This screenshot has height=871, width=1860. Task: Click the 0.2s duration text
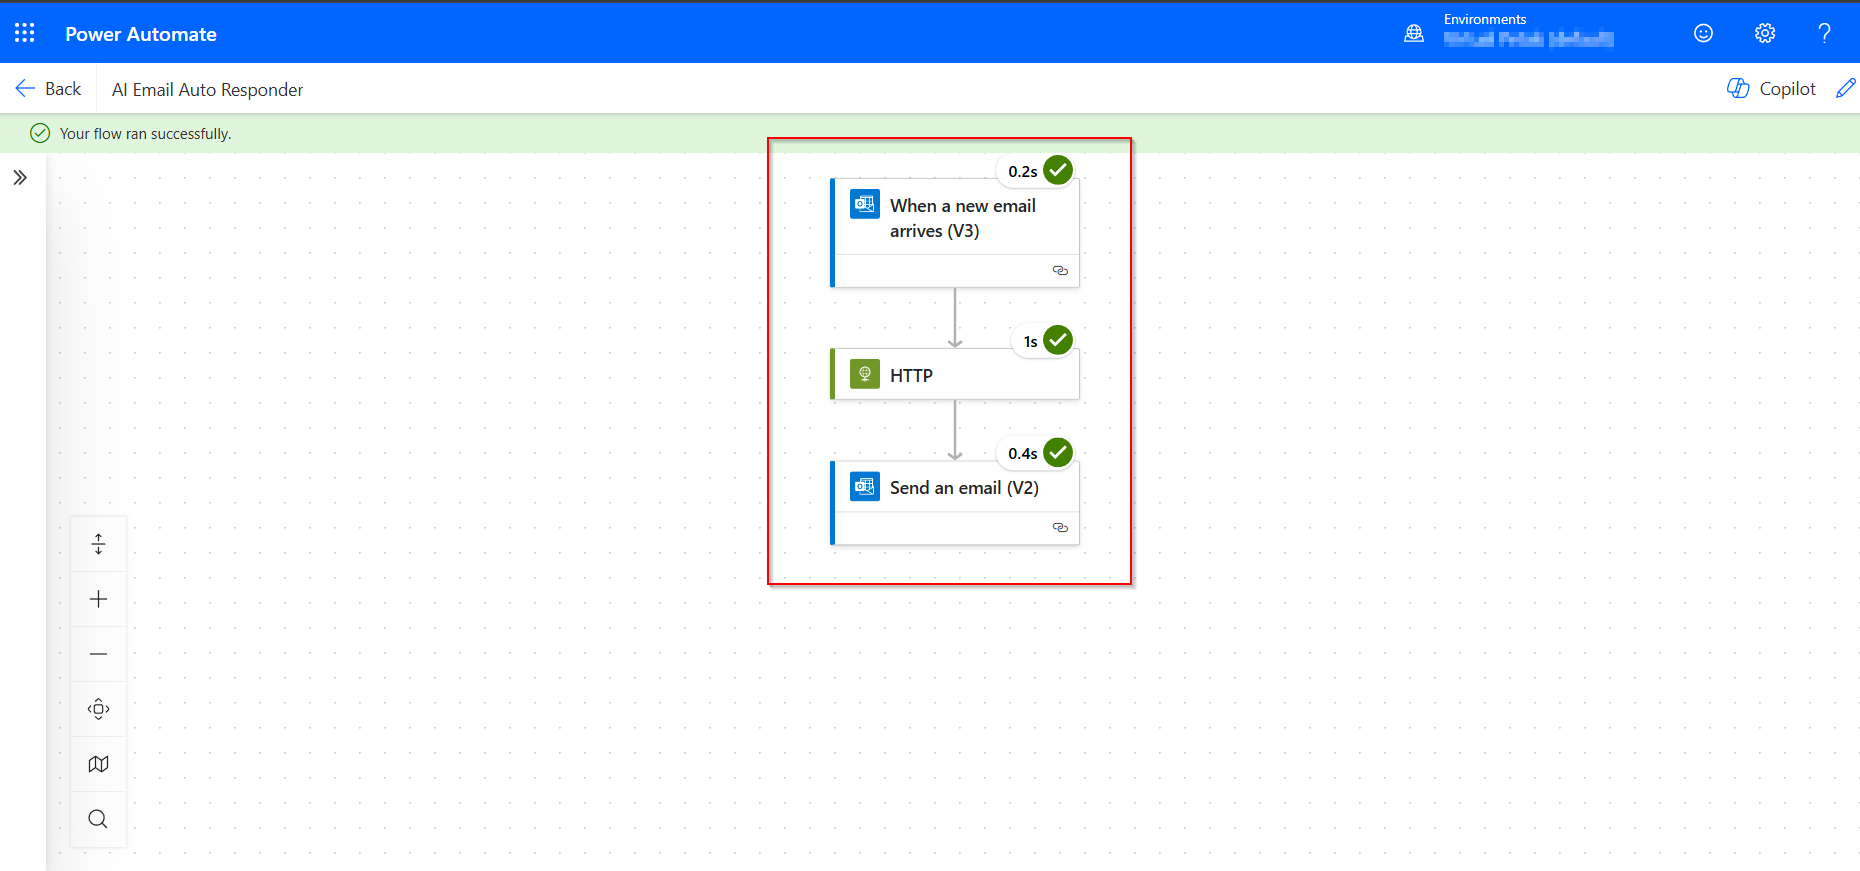1022,172
